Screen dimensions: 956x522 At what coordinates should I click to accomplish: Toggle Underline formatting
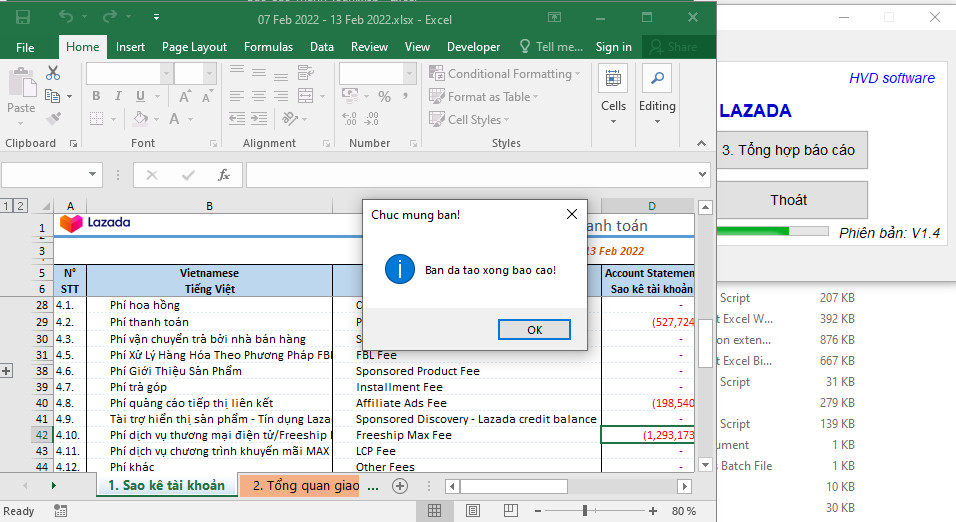(140, 96)
